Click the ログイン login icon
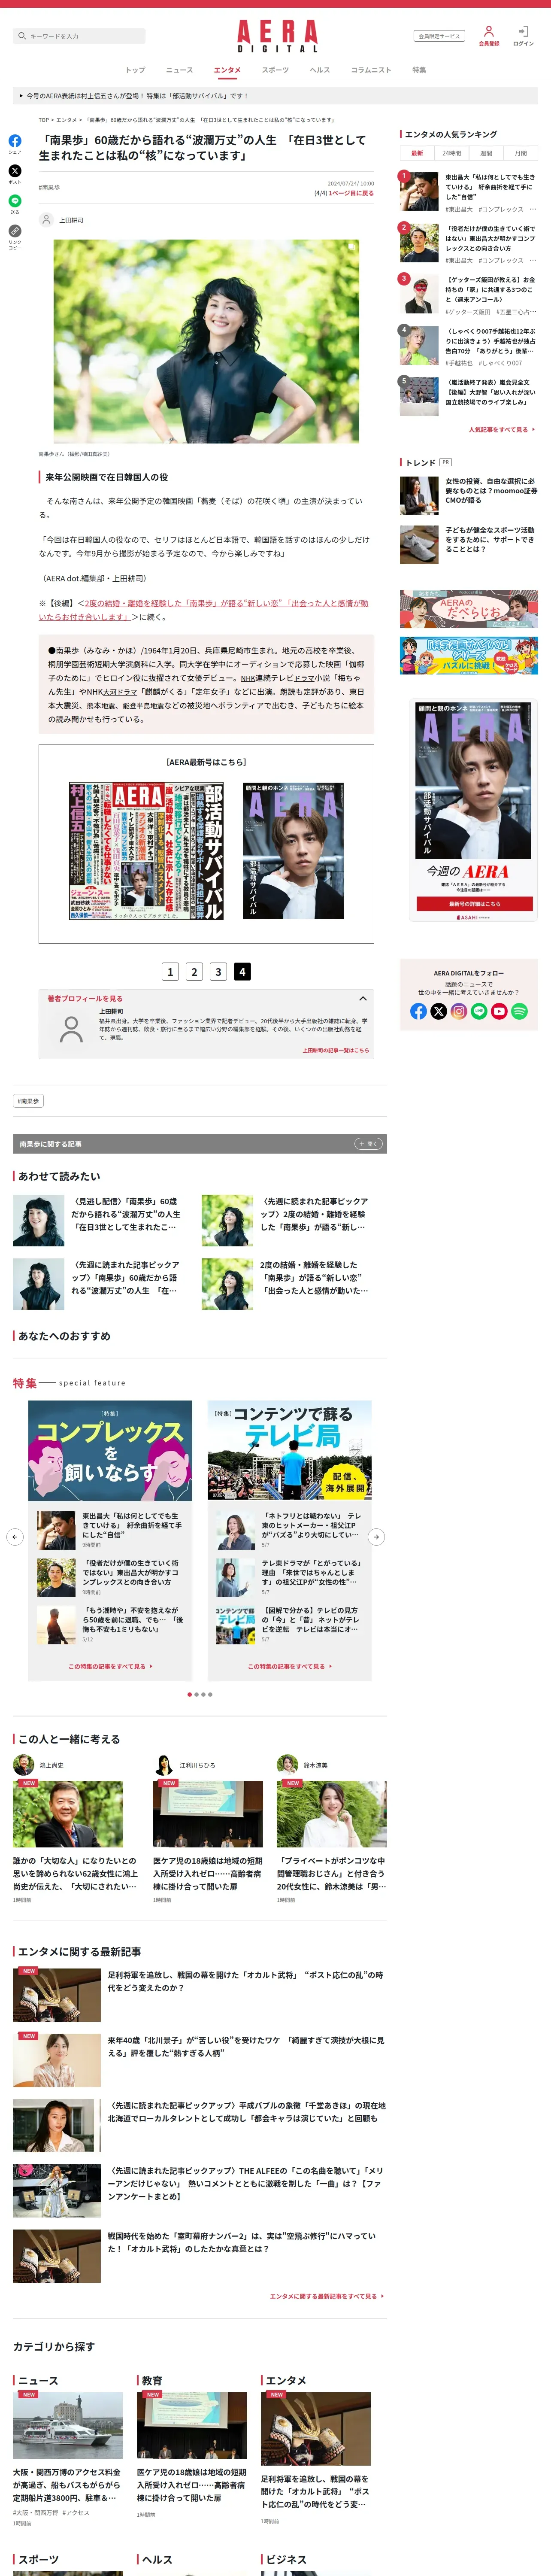The image size is (551, 2576). [523, 31]
